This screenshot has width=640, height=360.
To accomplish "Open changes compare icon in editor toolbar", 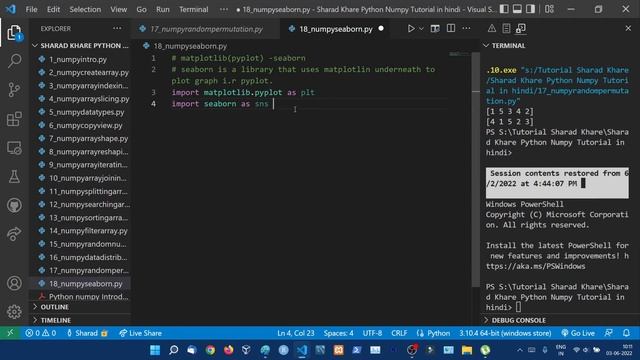I will pos(435,29).
